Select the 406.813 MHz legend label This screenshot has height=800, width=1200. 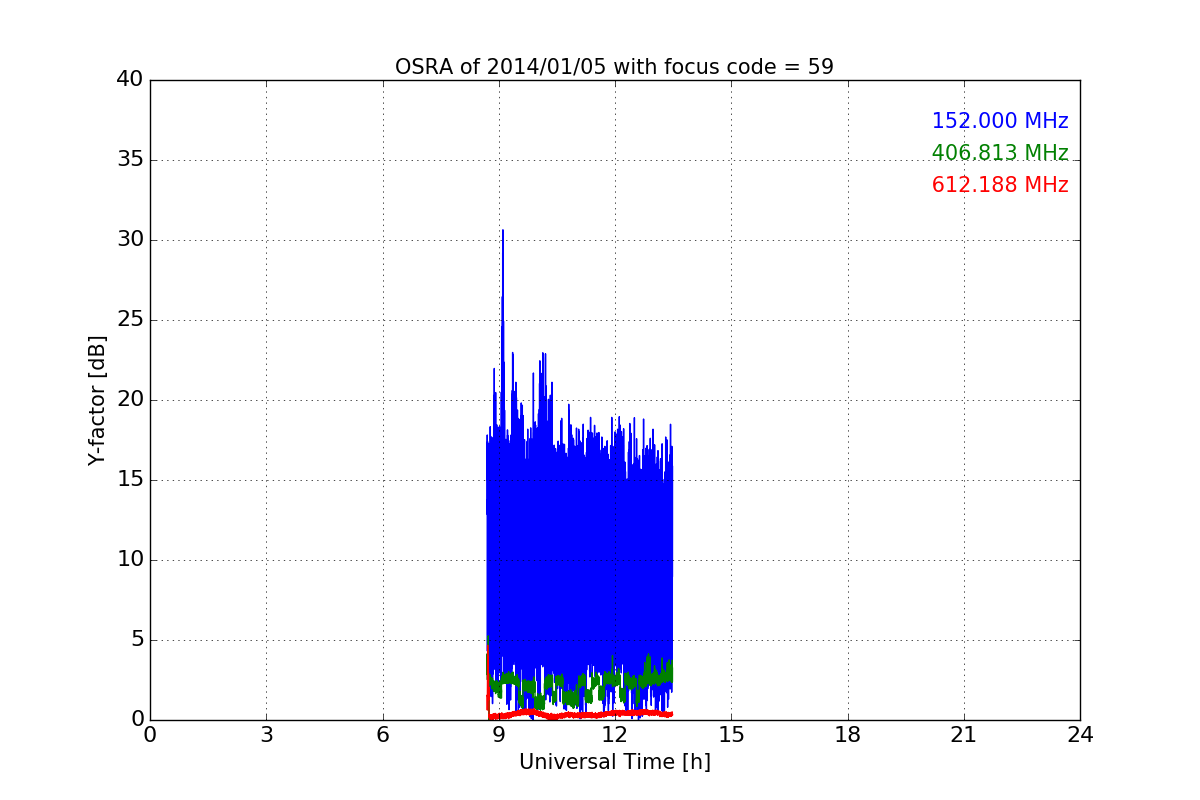tap(1000, 153)
